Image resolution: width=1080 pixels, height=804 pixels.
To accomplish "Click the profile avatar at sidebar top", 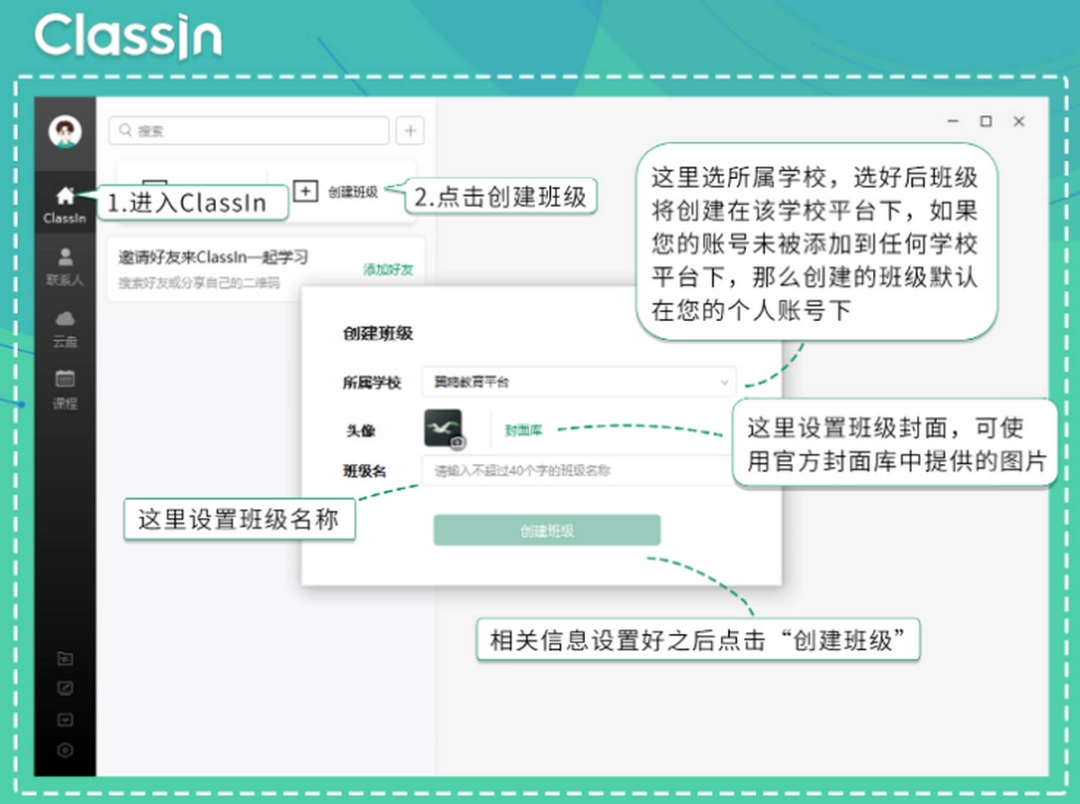I will pos(64,132).
